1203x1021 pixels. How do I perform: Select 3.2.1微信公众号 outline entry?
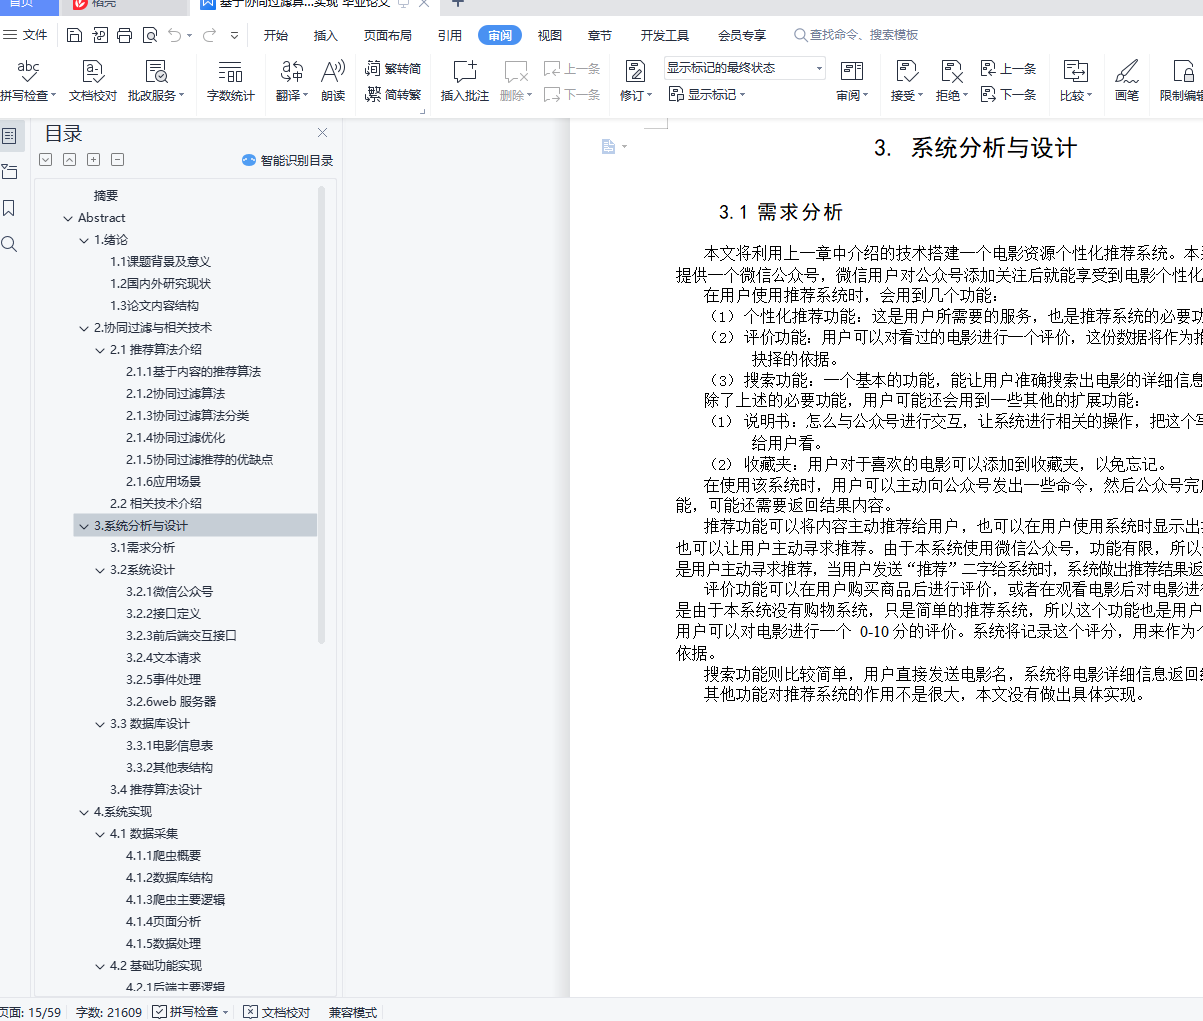(x=169, y=592)
